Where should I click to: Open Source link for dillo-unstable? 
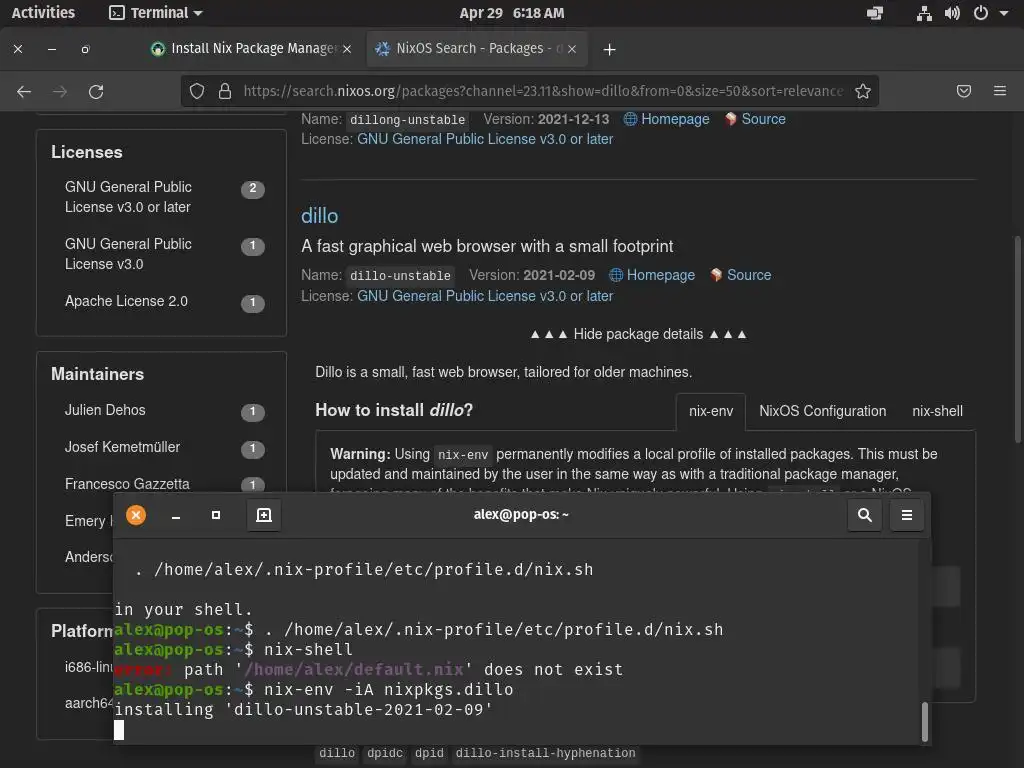pos(749,275)
